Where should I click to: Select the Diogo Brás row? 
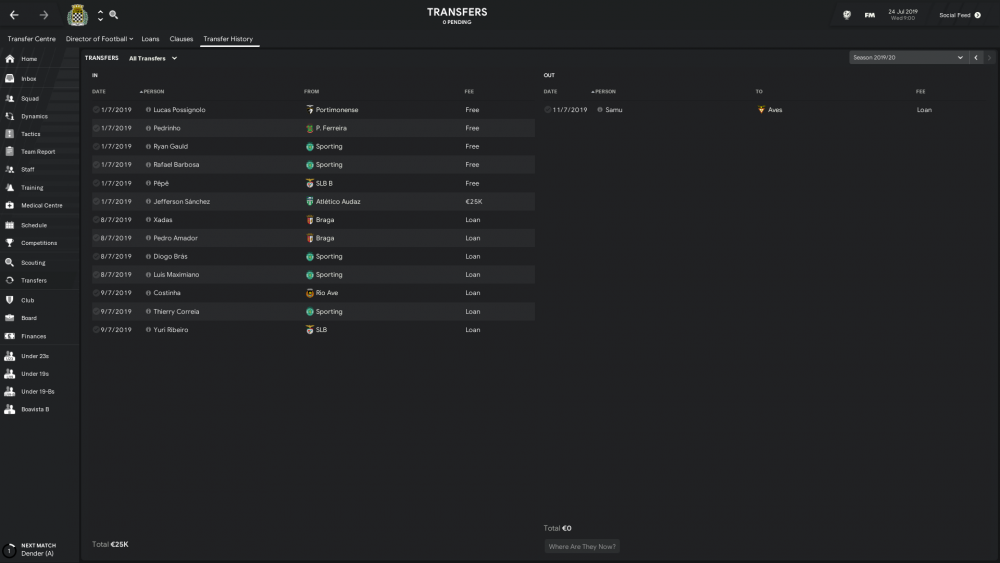(x=313, y=256)
